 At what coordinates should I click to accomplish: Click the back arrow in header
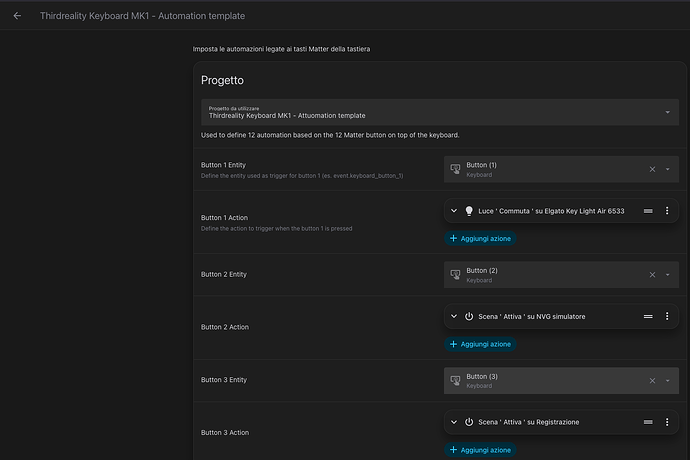(17, 16)
